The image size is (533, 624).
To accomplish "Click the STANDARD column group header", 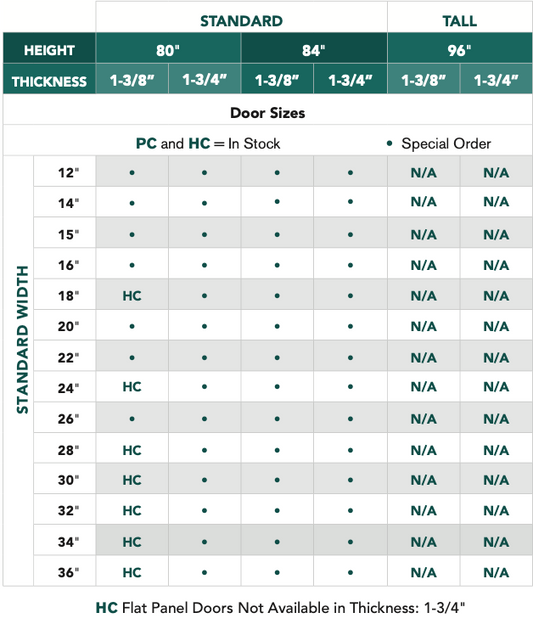I will pyautogui.click(x=241, y=21).
